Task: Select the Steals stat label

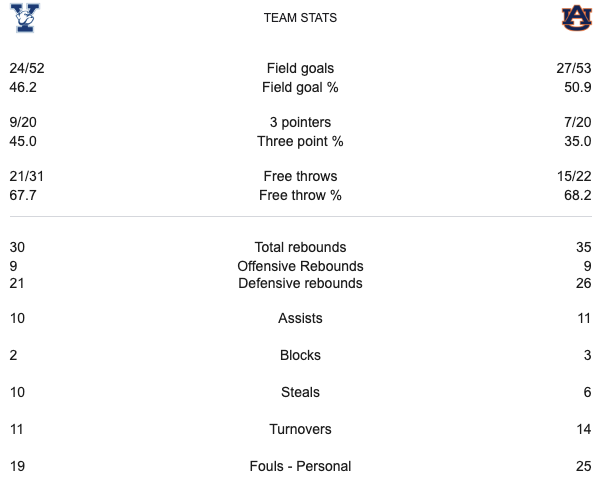Action: click(300, 393)
